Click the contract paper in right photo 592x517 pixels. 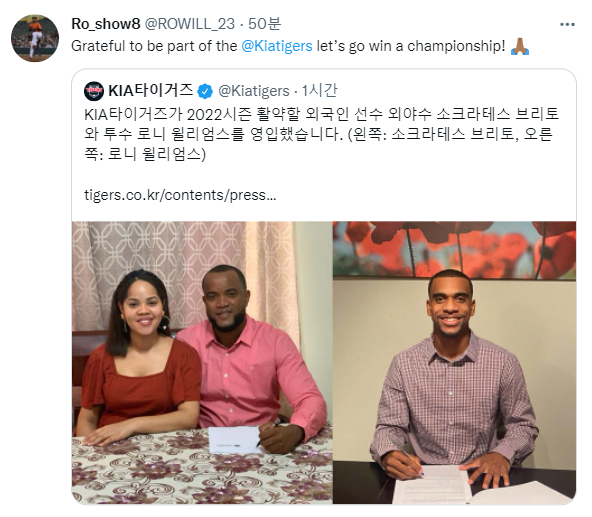433,485
